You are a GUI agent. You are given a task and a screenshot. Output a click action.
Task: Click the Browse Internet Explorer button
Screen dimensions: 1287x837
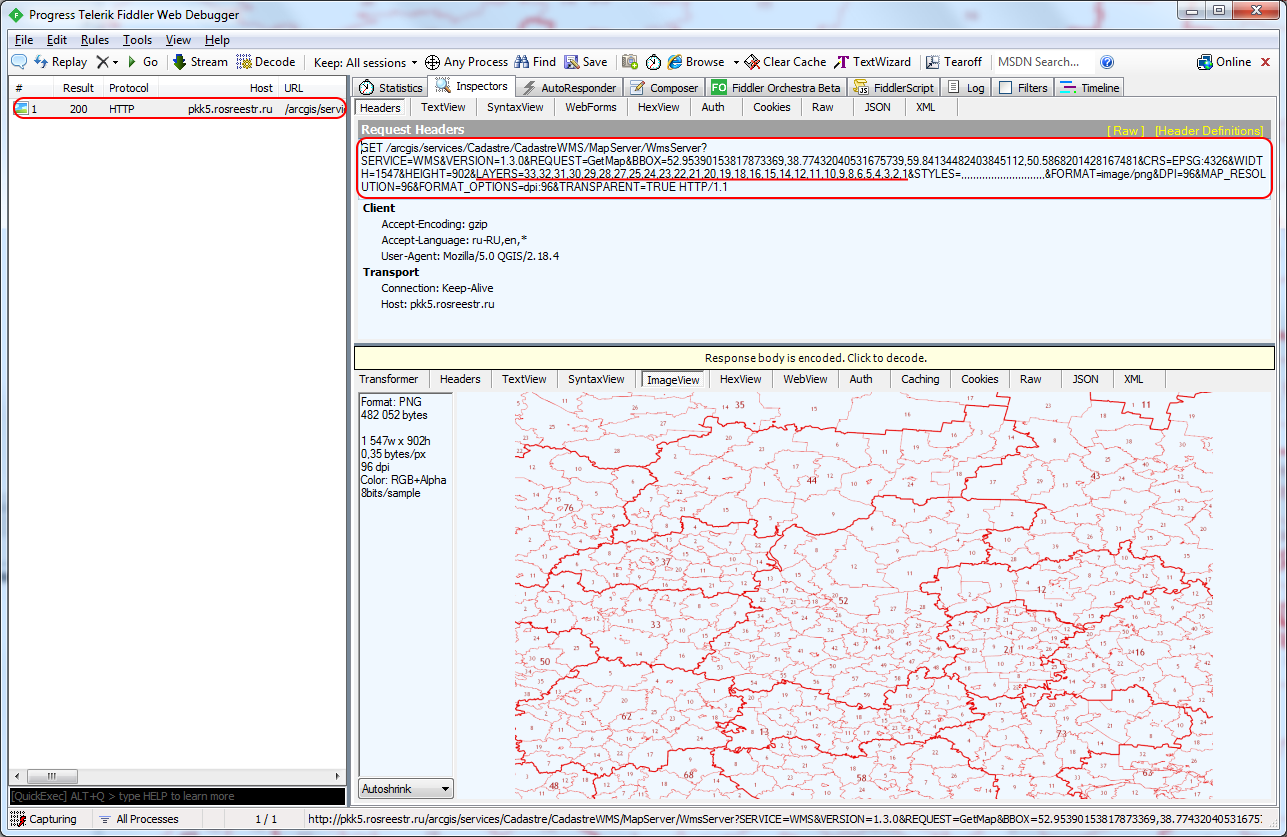pos(696,62)
